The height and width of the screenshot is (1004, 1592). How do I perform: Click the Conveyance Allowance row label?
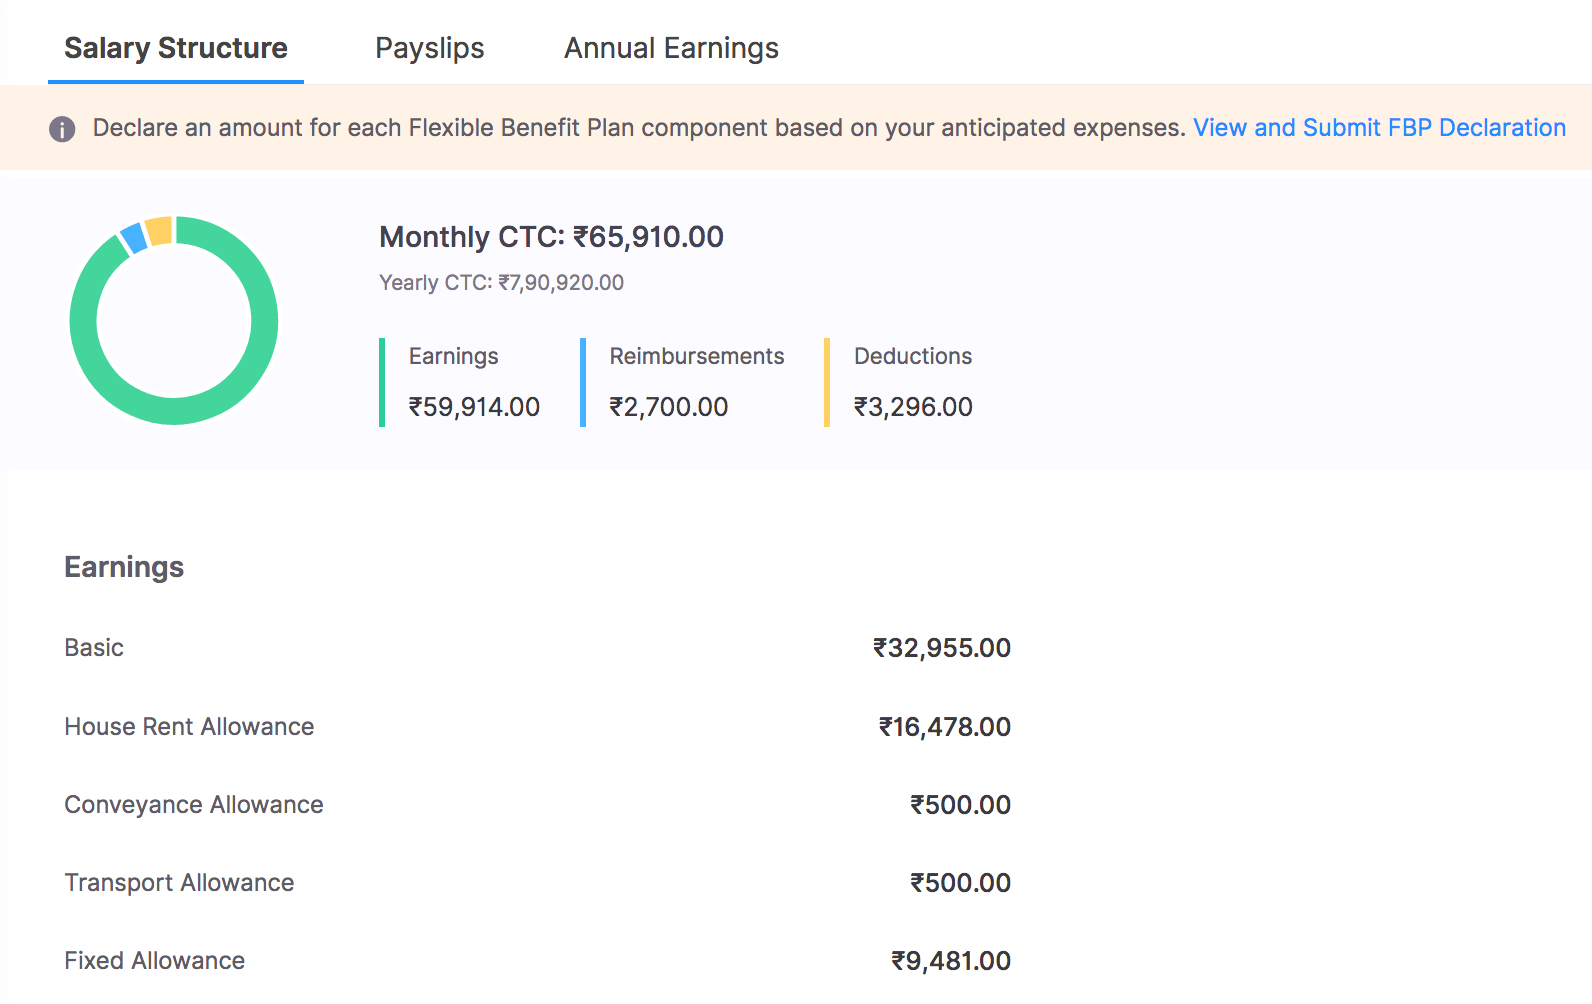[x=194, y=805]
